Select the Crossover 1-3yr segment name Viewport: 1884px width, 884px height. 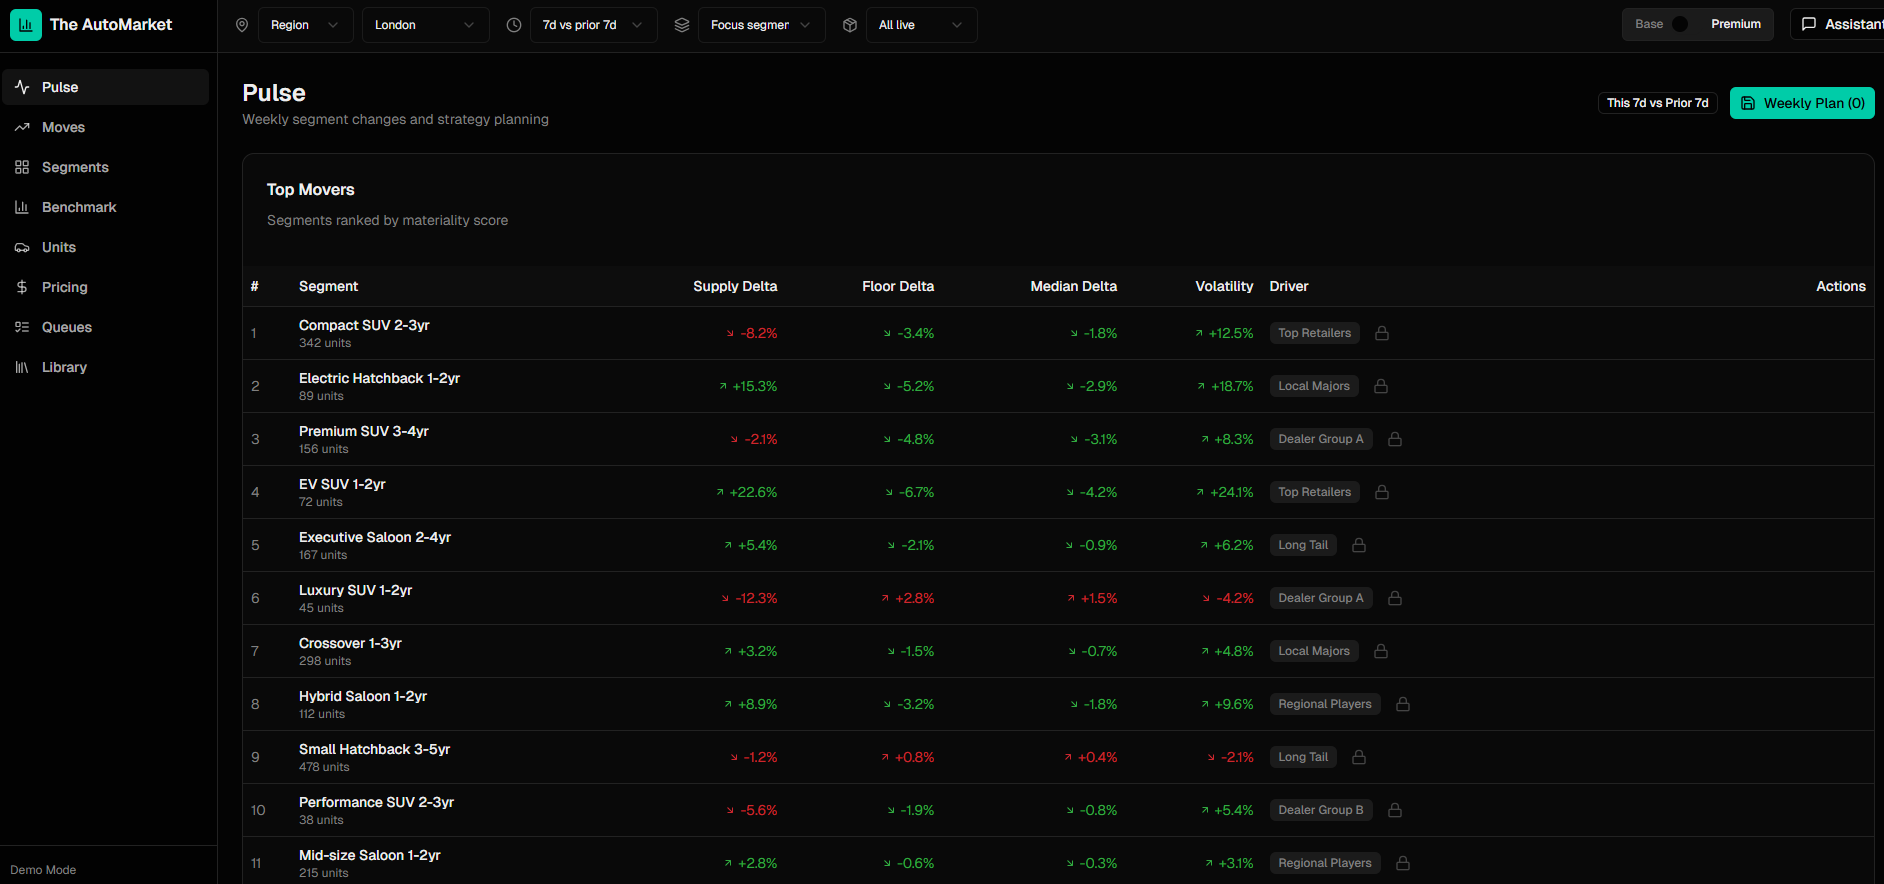pyautogui.click(x=350, y=643)
